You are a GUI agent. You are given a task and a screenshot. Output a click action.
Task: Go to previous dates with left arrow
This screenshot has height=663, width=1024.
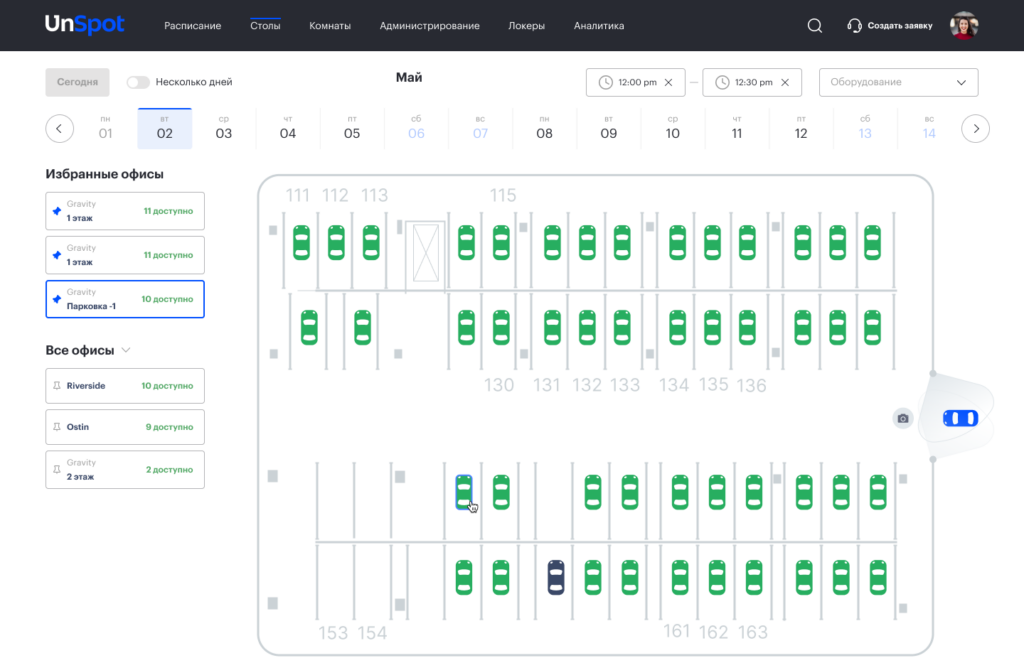tap(59, 128)
